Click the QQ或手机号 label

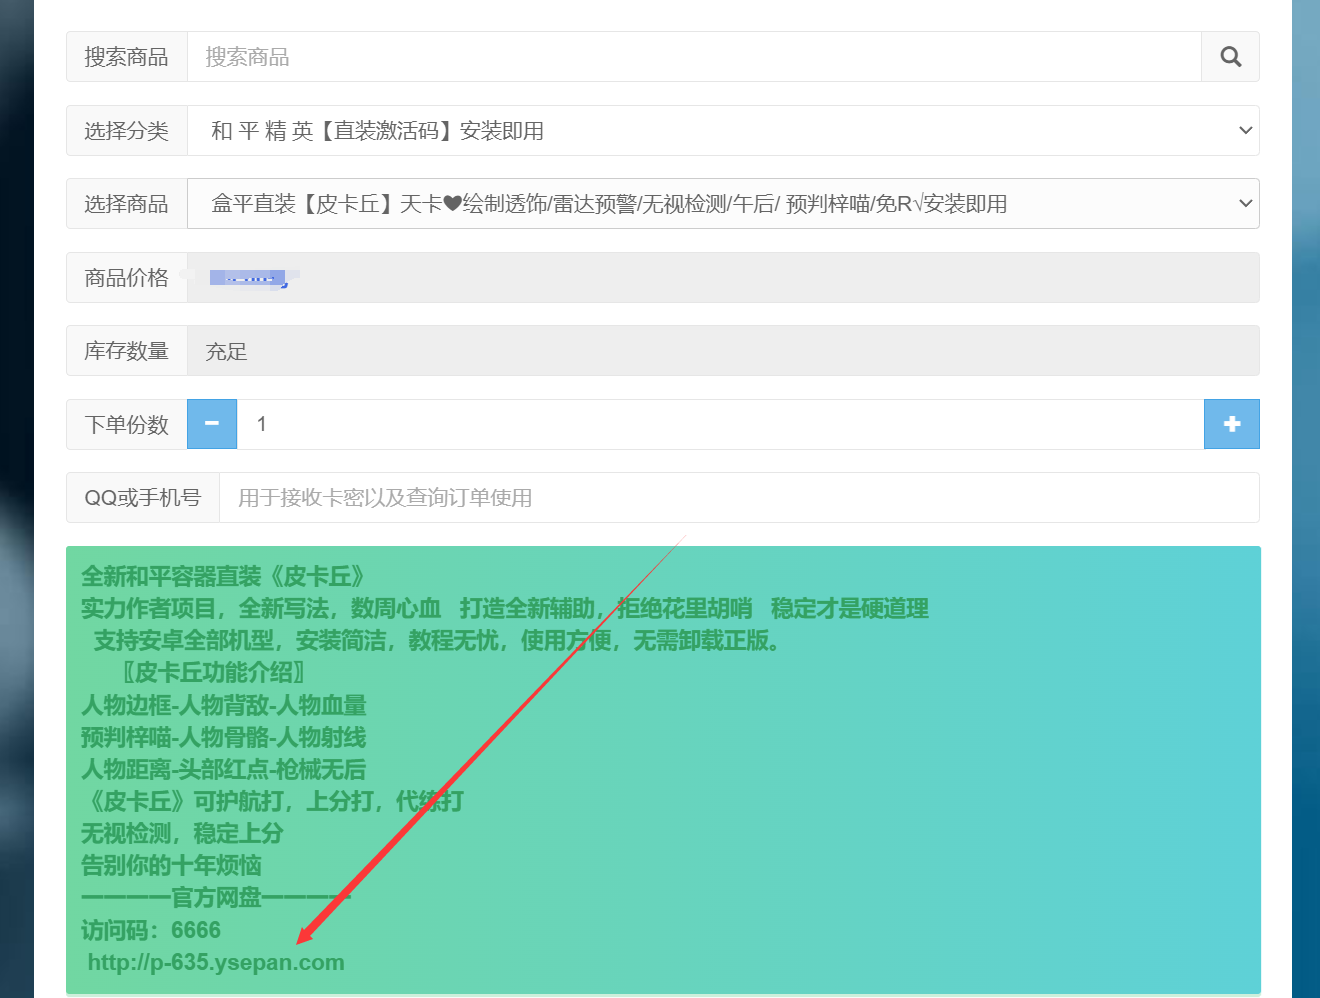pos(143,498)
